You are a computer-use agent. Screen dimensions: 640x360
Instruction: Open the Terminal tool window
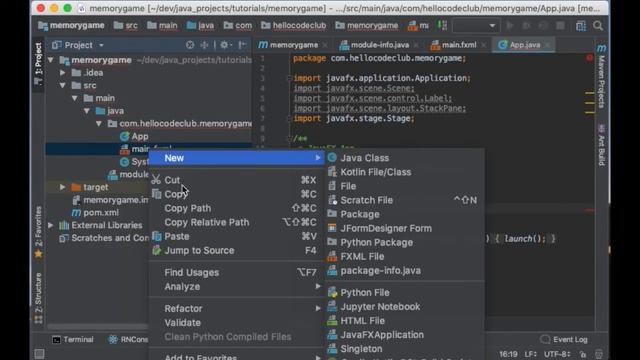click(73, 340)
